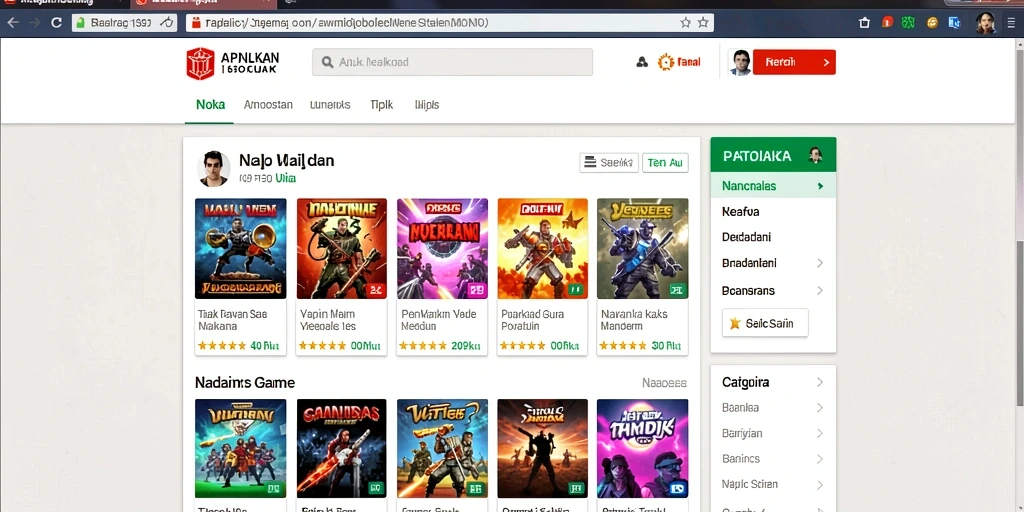Click the list icon in Saeika button
Image resolution: width=1024 pixels, height=512 pixels.
(x=590, y=162)
